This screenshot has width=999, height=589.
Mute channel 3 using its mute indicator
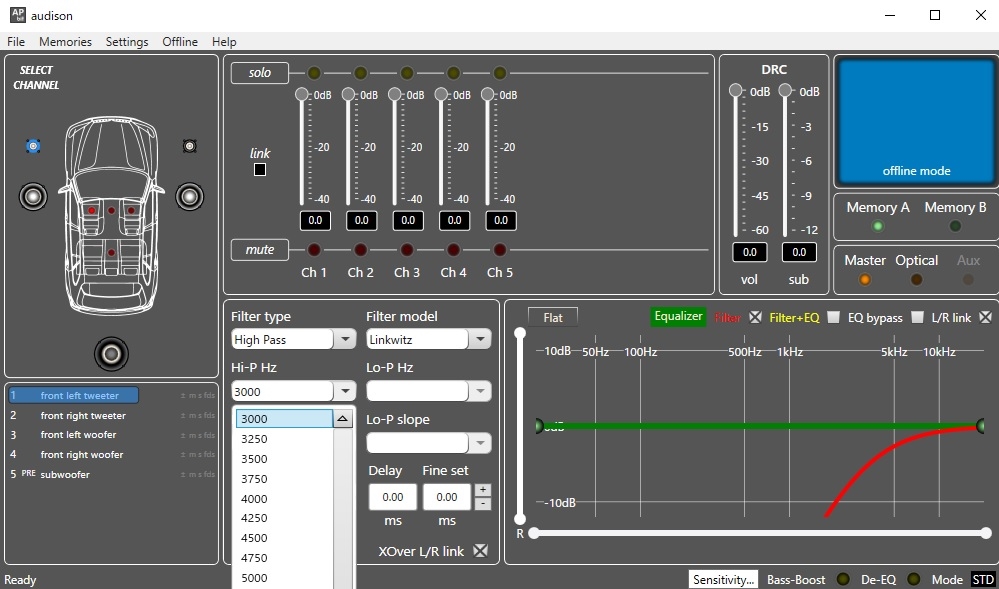(407, 249)
